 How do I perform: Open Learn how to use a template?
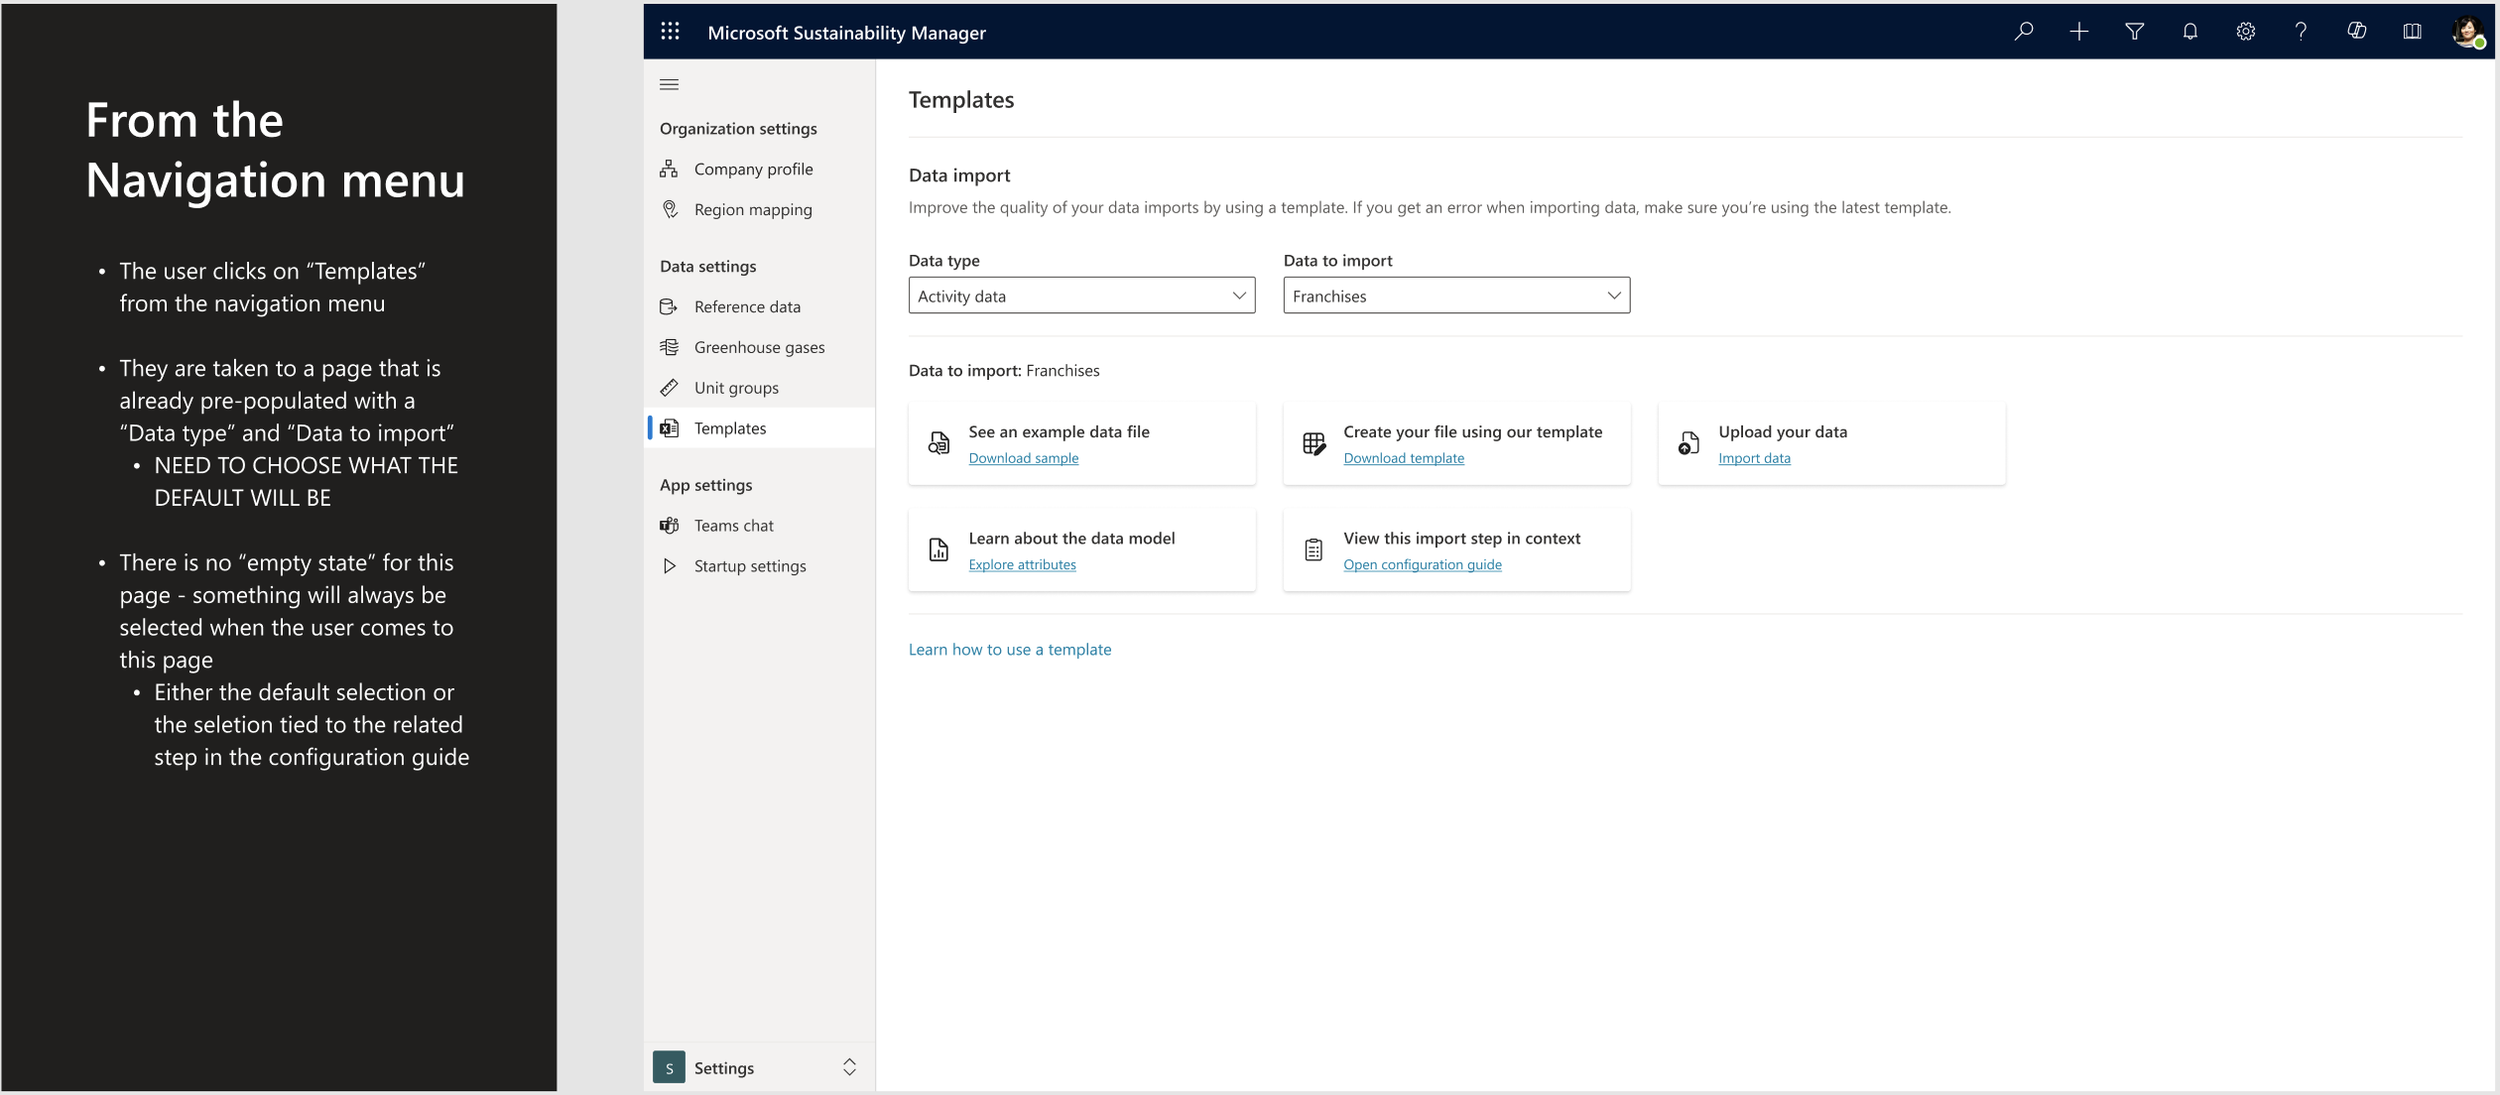(1009, 649)
